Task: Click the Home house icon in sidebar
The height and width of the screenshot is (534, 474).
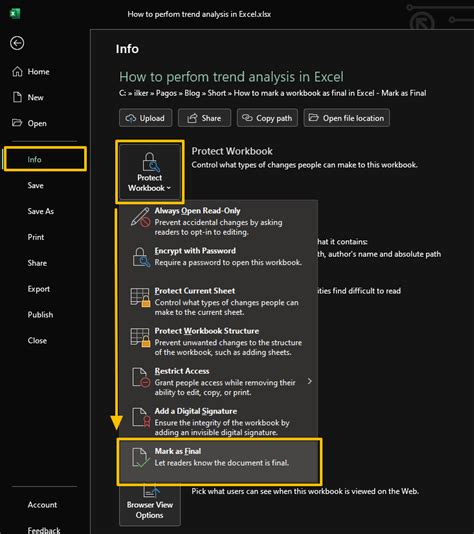Action: (x=17, y=72)
